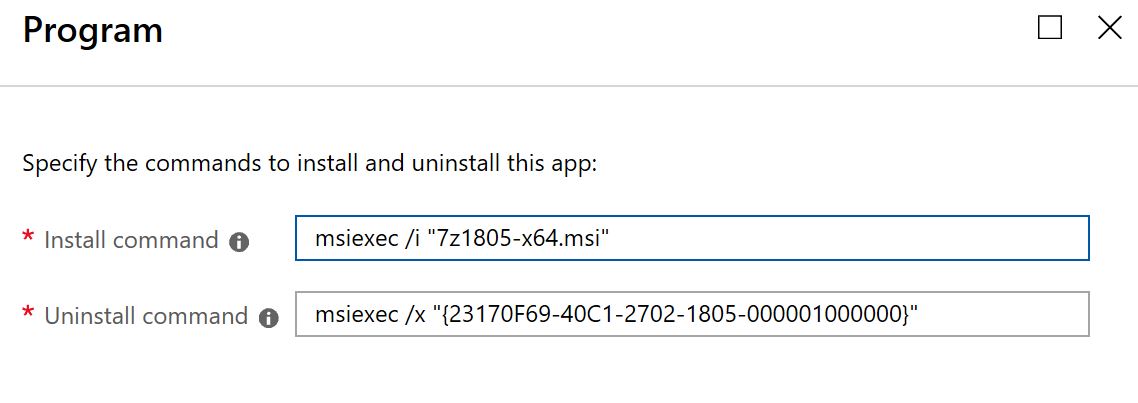Maximize the Program pane with square icon
The width and height of the screenshot is (1138, 403).
1049,28
